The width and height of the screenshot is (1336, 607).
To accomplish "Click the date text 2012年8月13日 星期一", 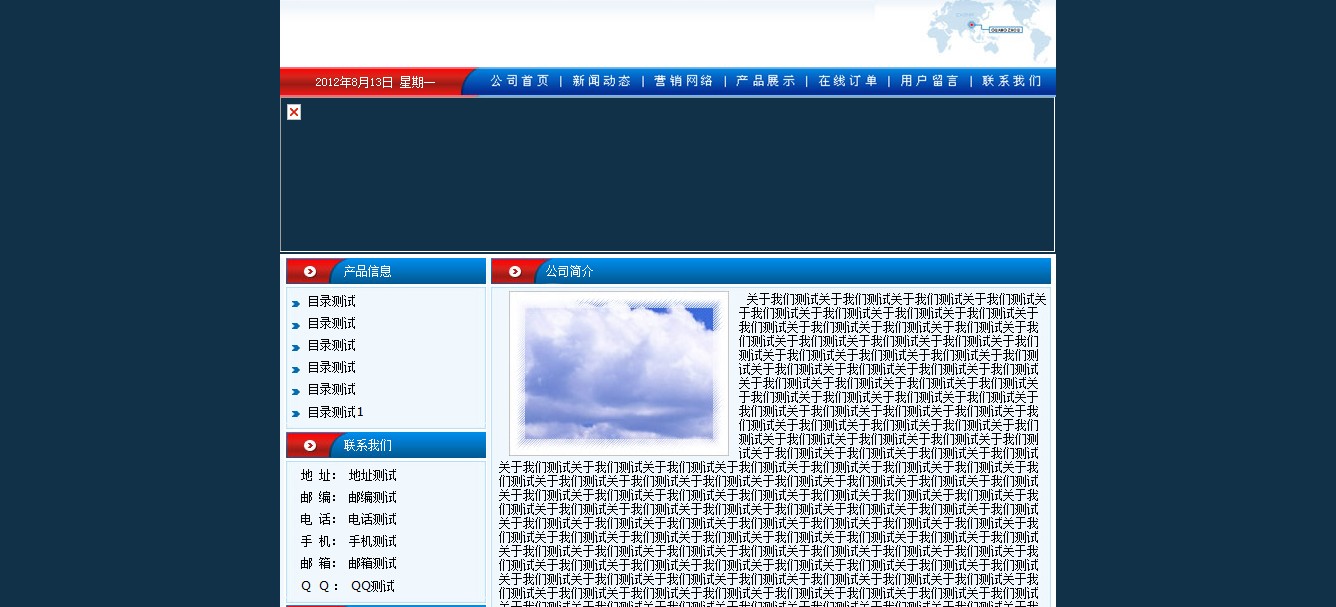I will click(375, 82).
